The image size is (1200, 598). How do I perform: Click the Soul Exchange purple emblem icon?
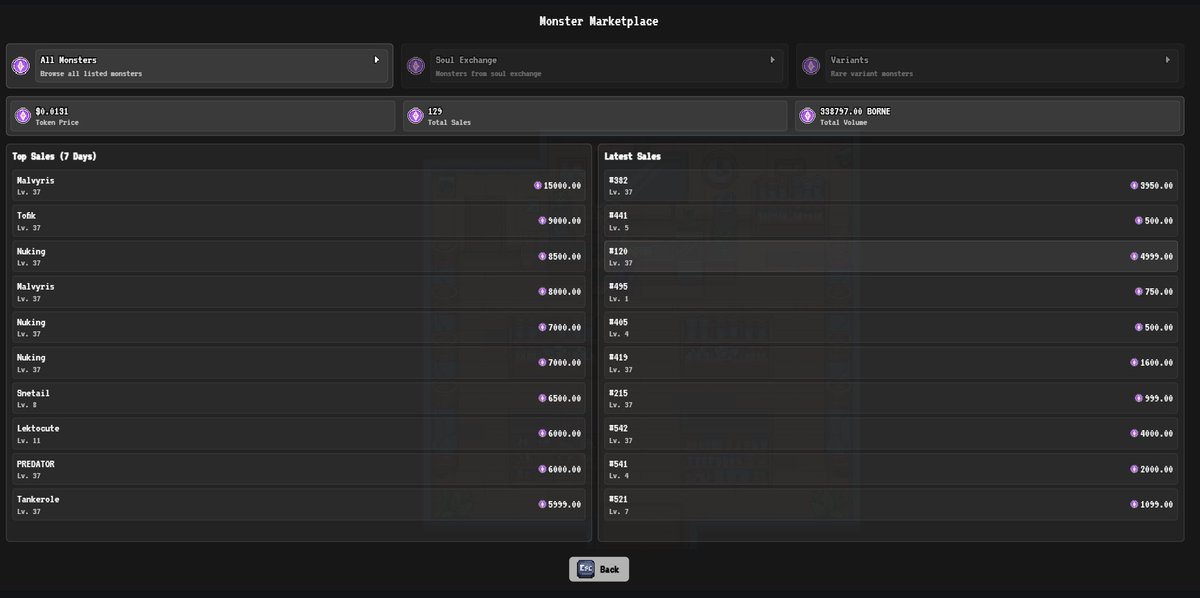pyautogui.click(x=416, y=65)
